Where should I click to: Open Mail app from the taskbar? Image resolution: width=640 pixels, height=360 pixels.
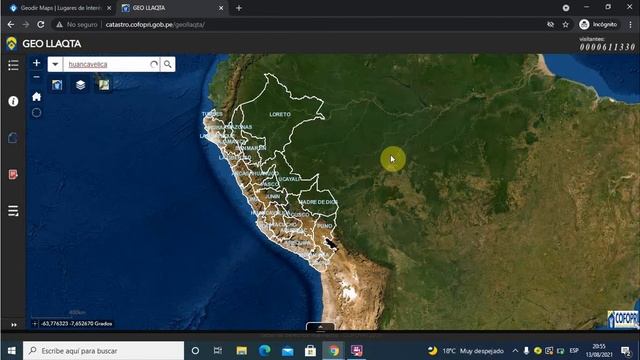(x=287, y=351)
